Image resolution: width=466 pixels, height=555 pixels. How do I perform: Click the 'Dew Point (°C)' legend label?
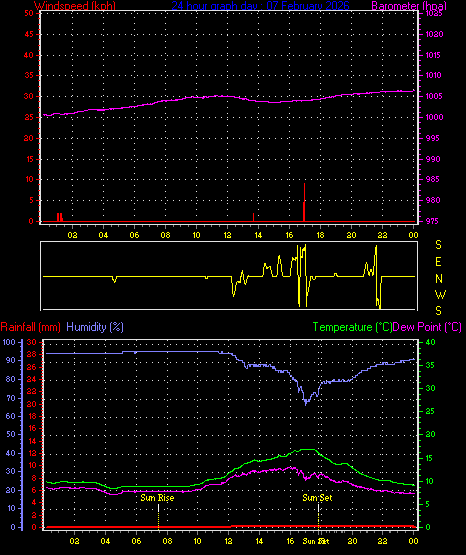[427, 327]
